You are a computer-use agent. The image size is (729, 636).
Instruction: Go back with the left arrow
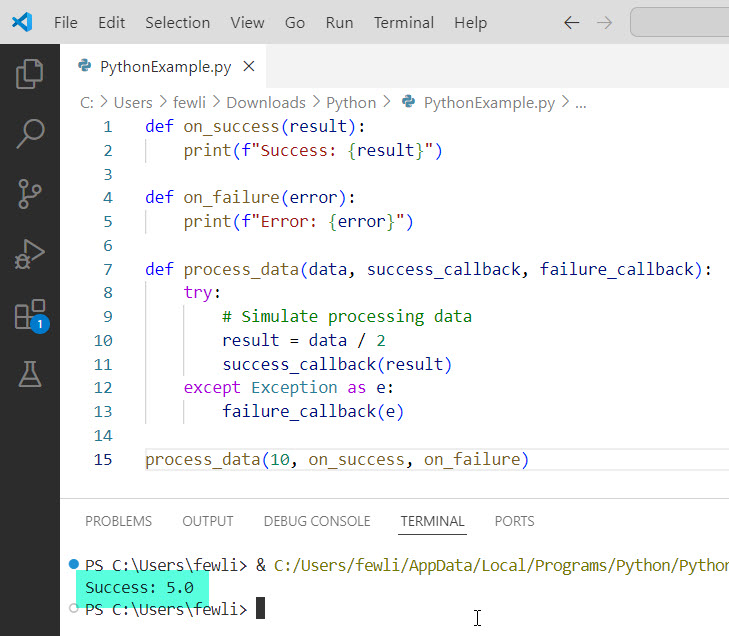(x=571, y=22)
